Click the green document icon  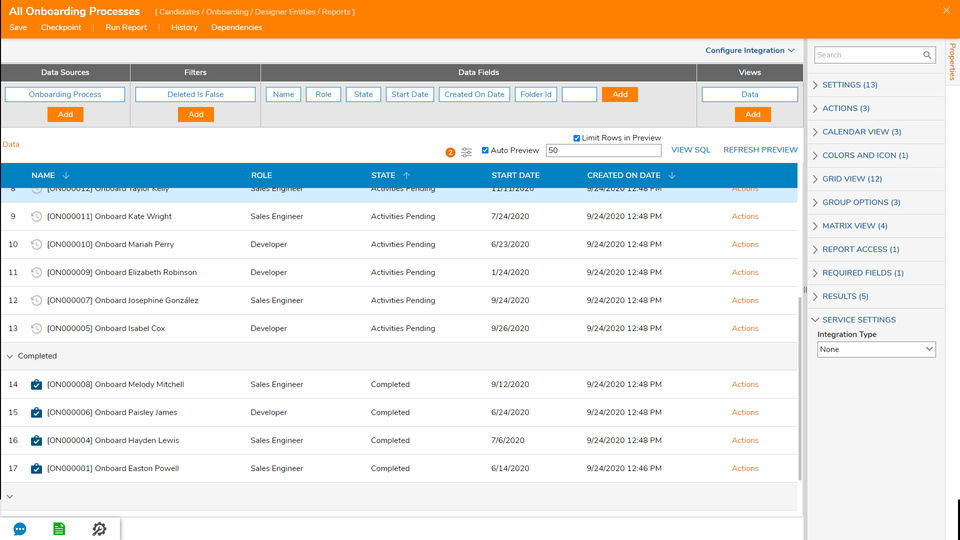click(x=59, y=529)
